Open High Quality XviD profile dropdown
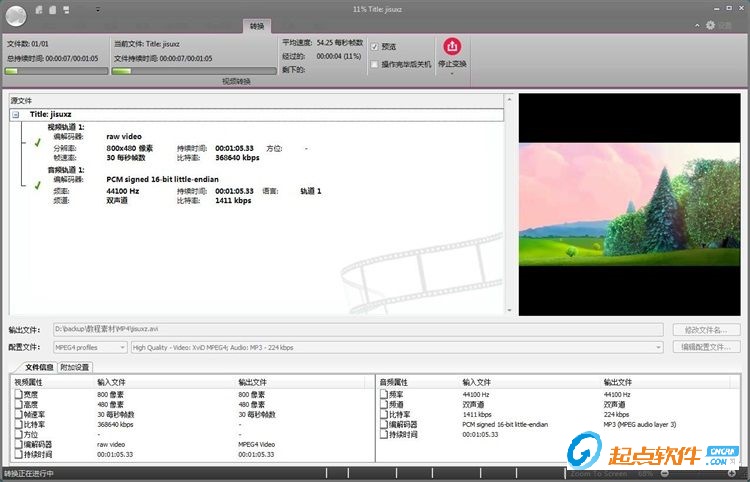This screenshot has width=750, height=482. [x=397, y=348]
